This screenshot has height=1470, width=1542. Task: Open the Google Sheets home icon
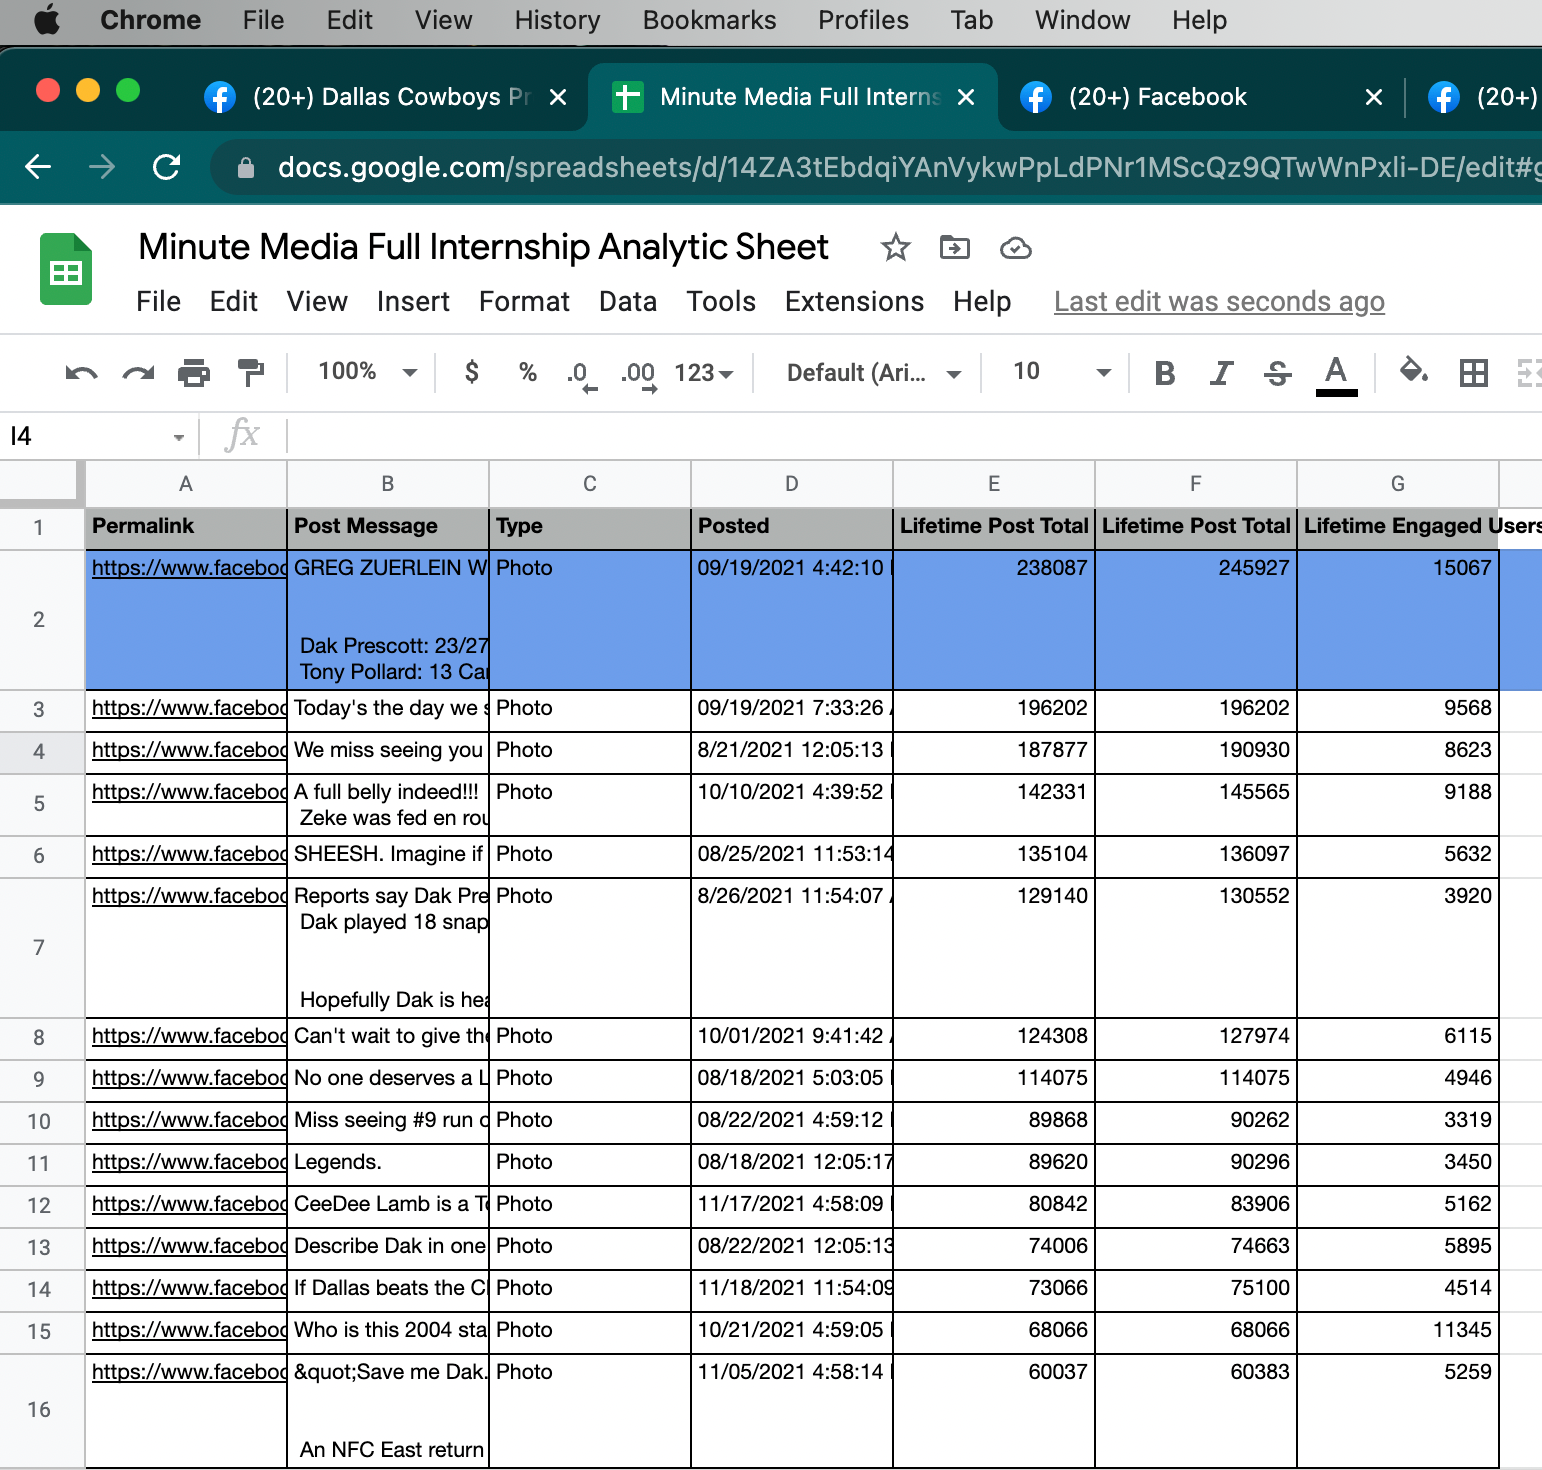(x=66, y=269)
